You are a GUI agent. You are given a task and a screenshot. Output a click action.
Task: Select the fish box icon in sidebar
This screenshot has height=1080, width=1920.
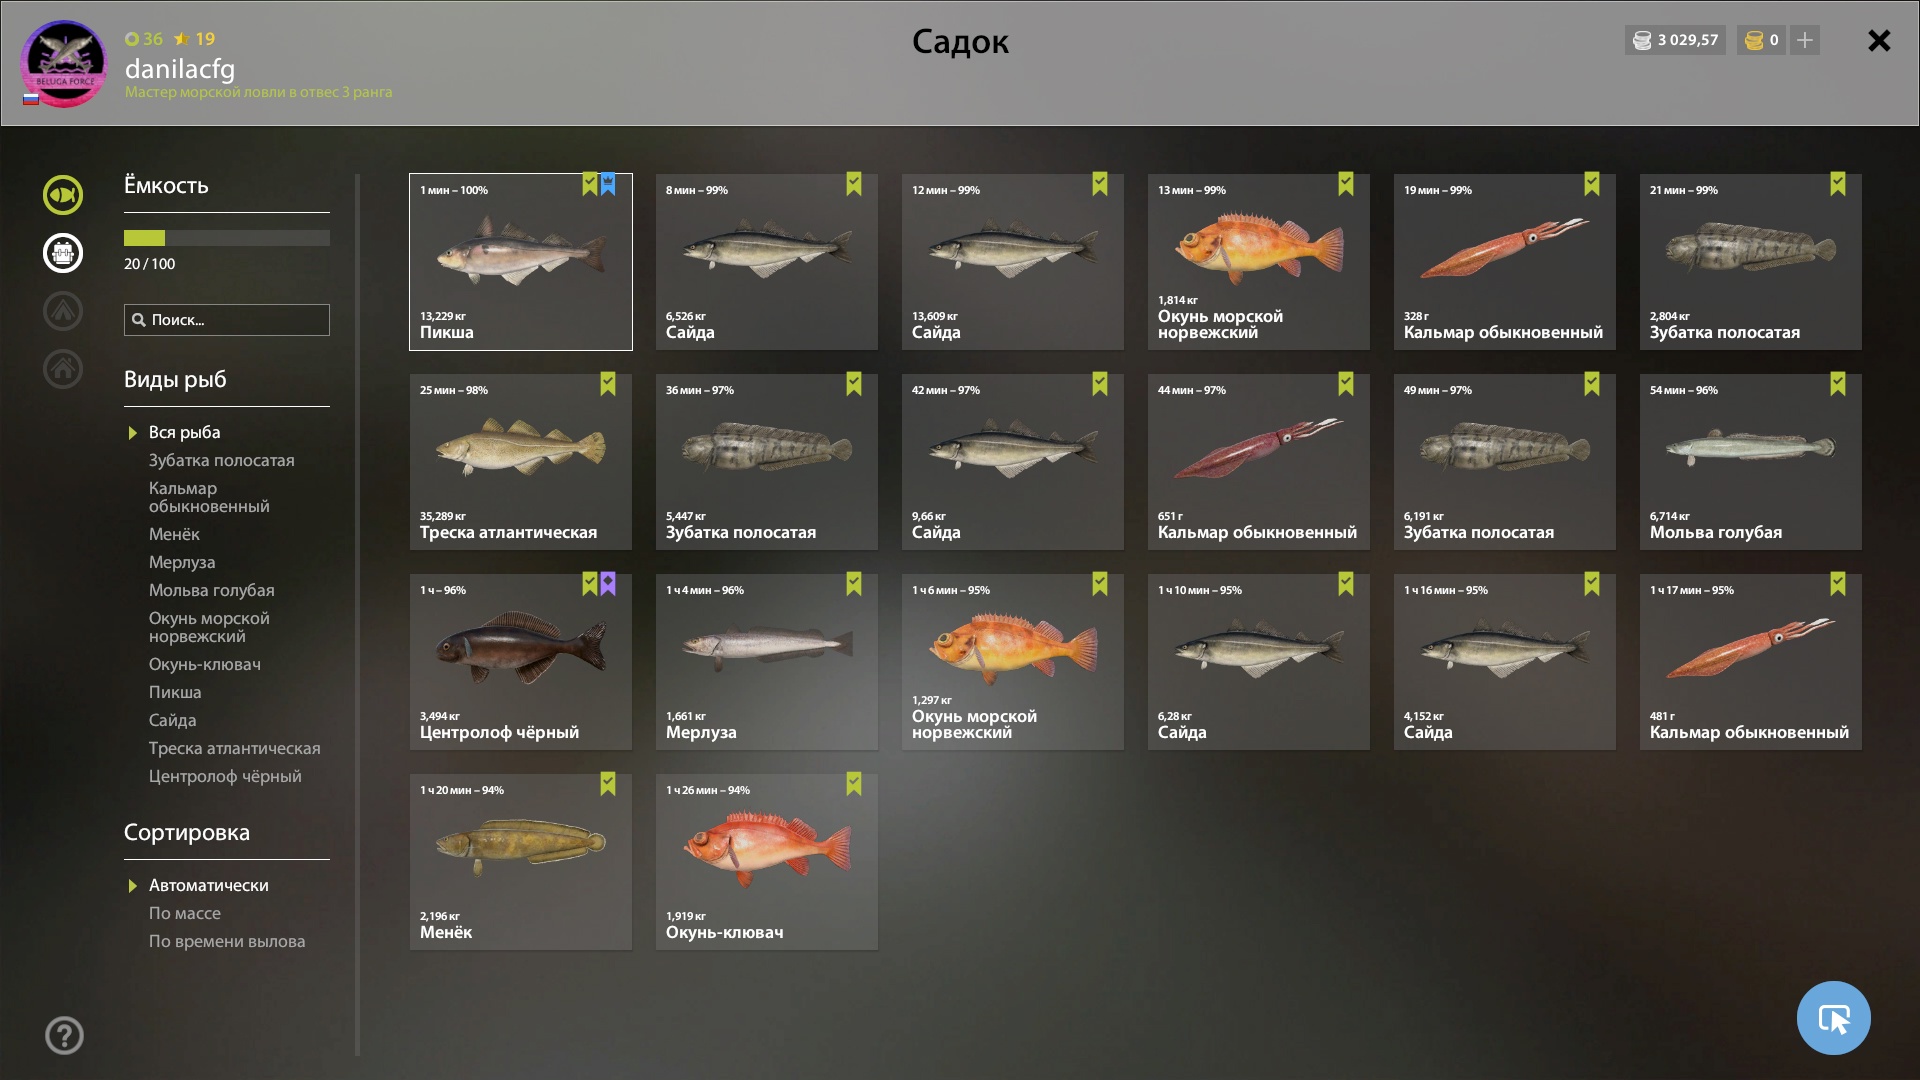point(62,253)
